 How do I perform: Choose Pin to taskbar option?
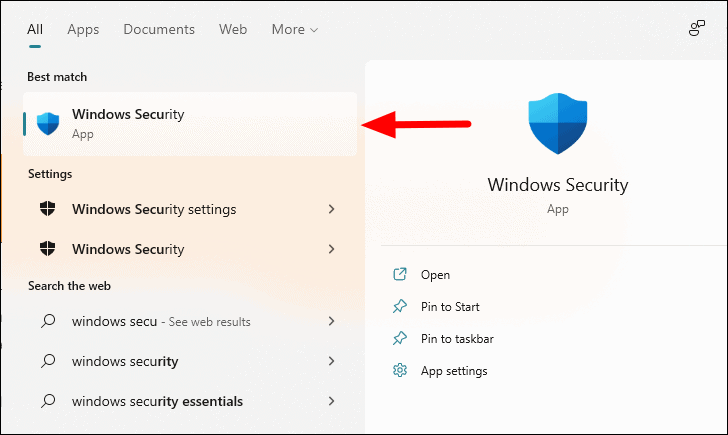pos(457,338)
